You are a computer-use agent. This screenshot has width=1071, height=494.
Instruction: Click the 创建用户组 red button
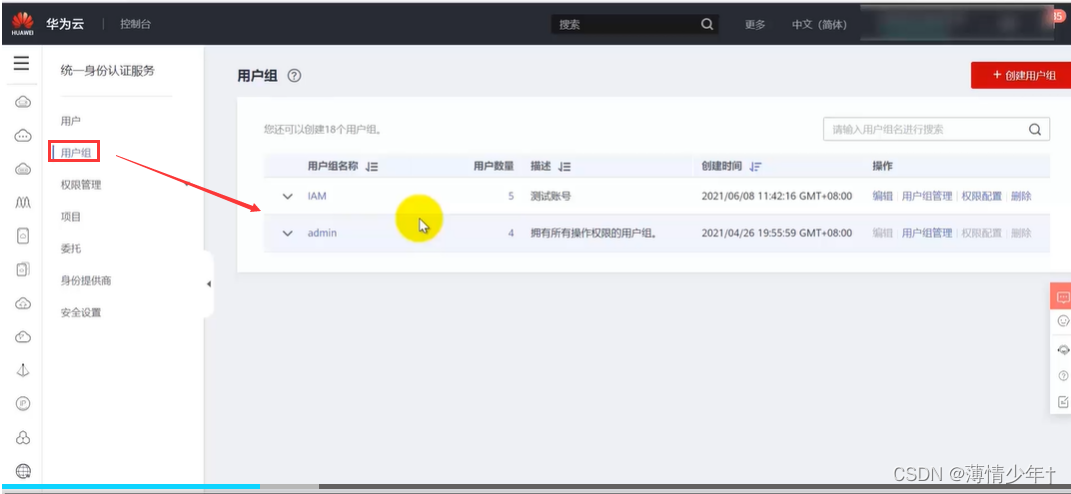pyautogui.click(x=1021, y=75)
